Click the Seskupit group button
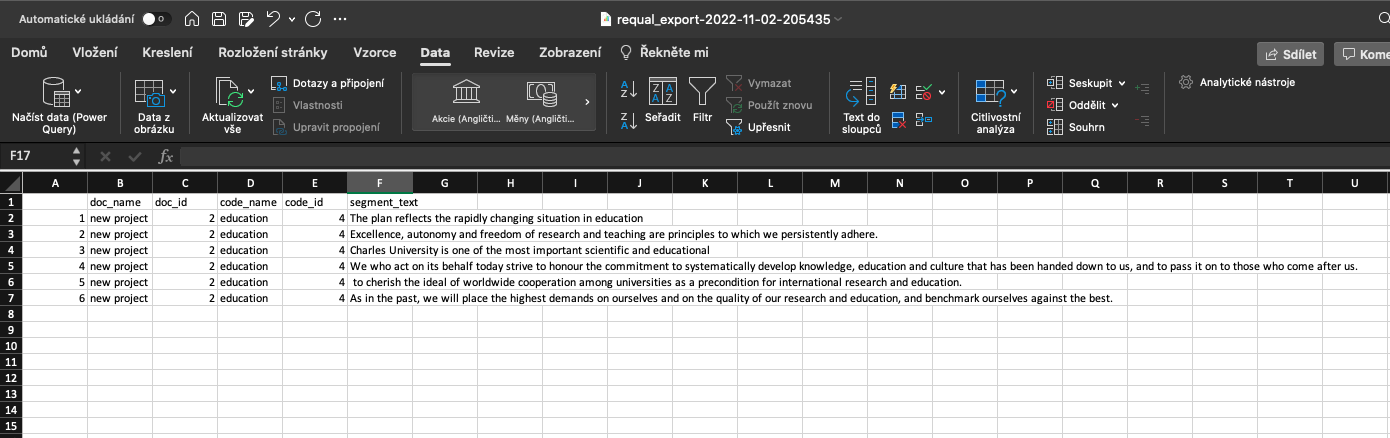The image size is (1390, 438). pyautogui.click(x=1079, y=83)
